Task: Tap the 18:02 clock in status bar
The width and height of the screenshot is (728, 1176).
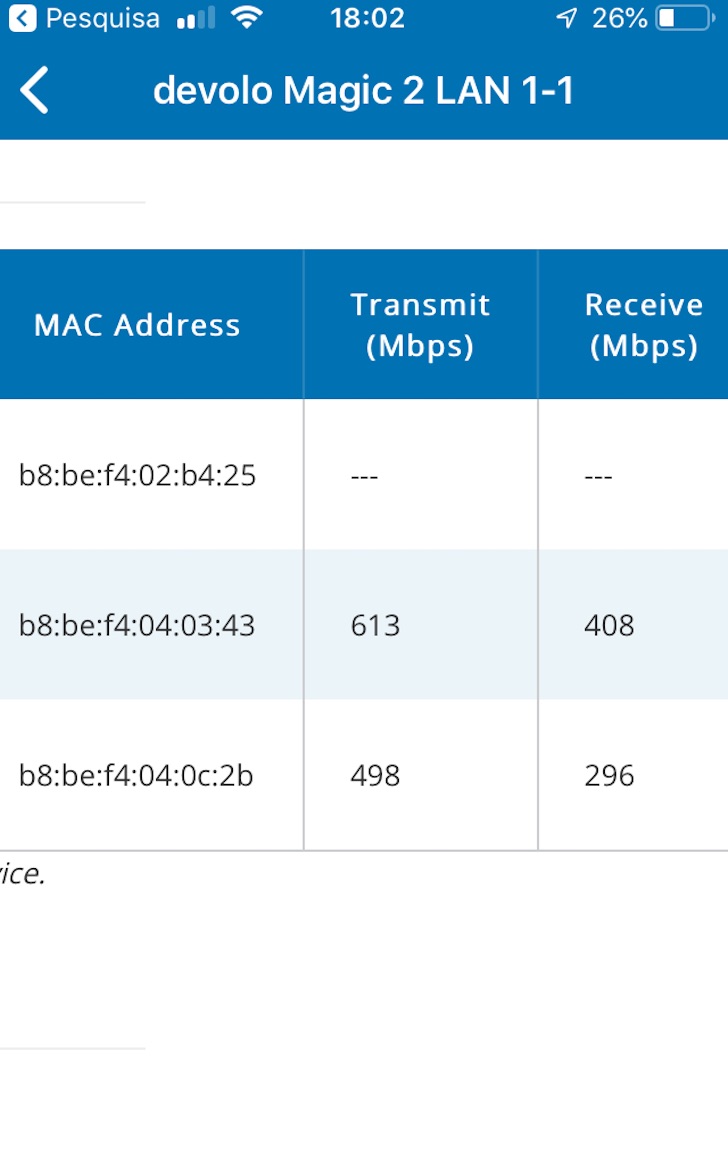Action: (x=367, y=18)
